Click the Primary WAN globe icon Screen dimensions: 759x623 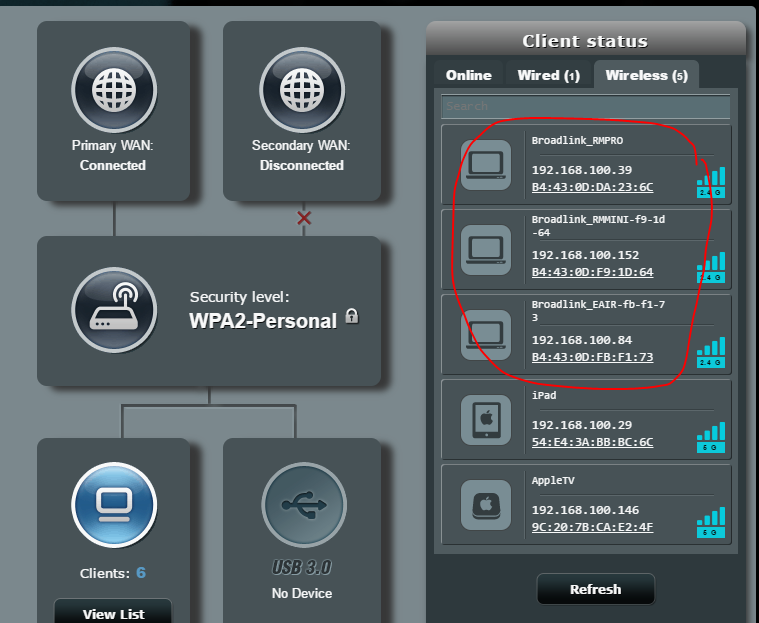pyautogui.click(x=114, y=90)
